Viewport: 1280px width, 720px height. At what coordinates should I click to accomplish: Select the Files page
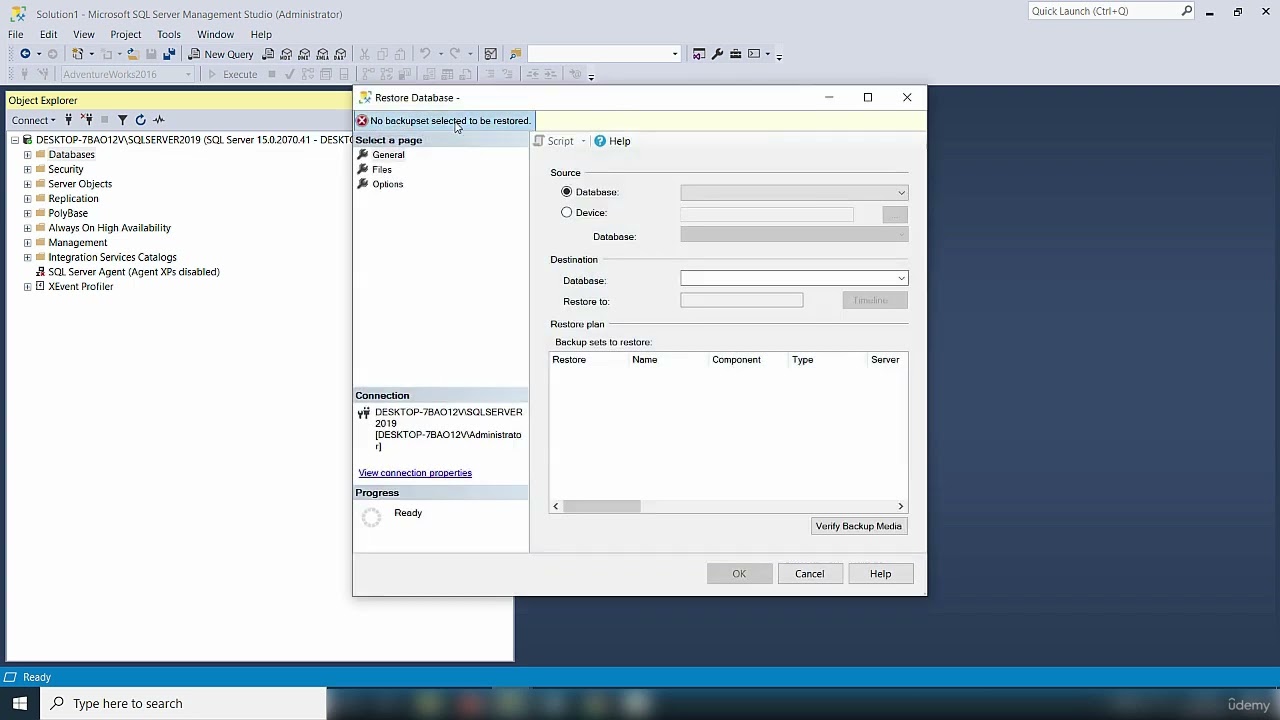tap(382, 170)
